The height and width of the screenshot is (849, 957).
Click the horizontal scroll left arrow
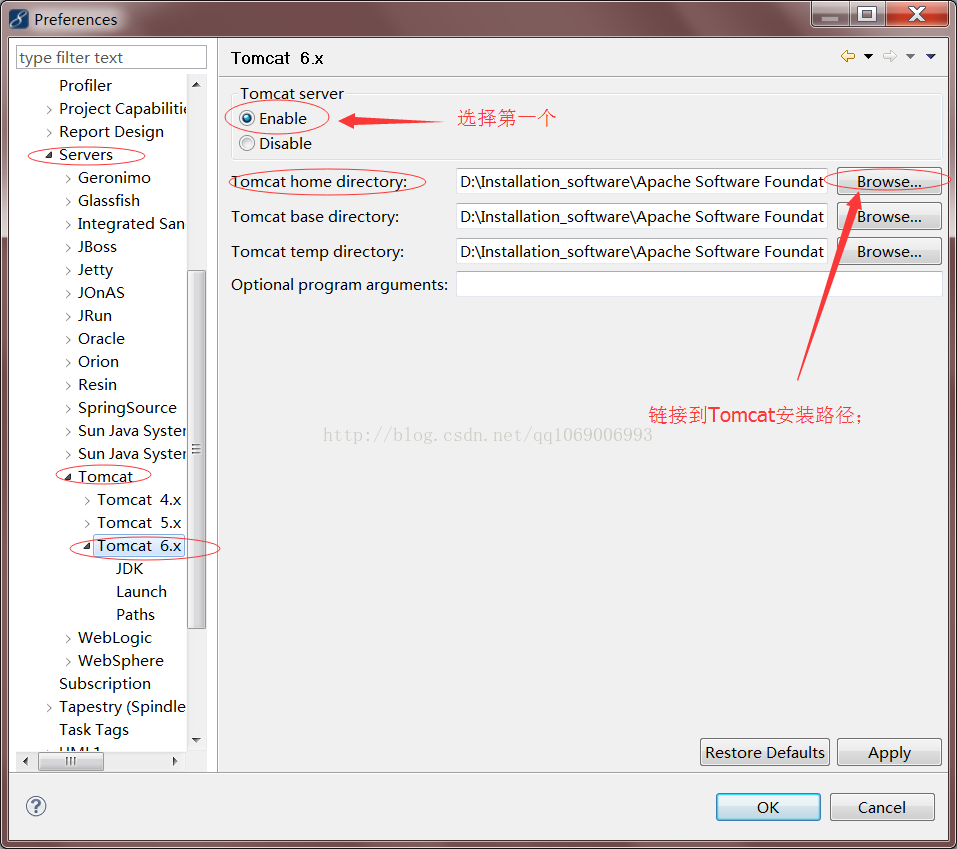tap(26, 761)
